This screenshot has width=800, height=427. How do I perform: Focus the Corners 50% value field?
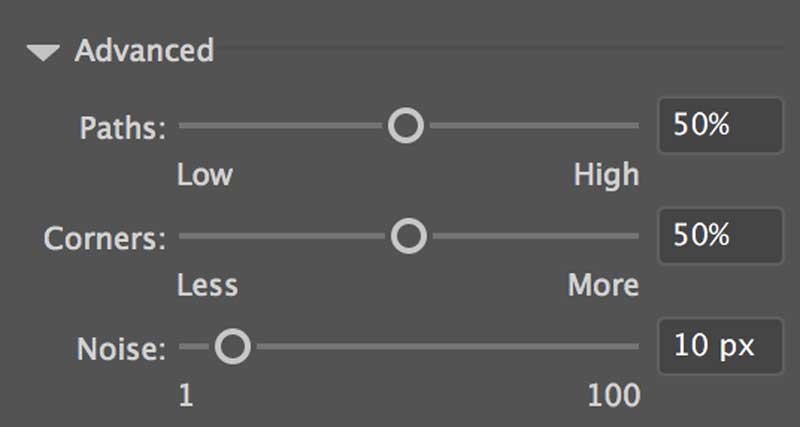(x=719, y=236)
